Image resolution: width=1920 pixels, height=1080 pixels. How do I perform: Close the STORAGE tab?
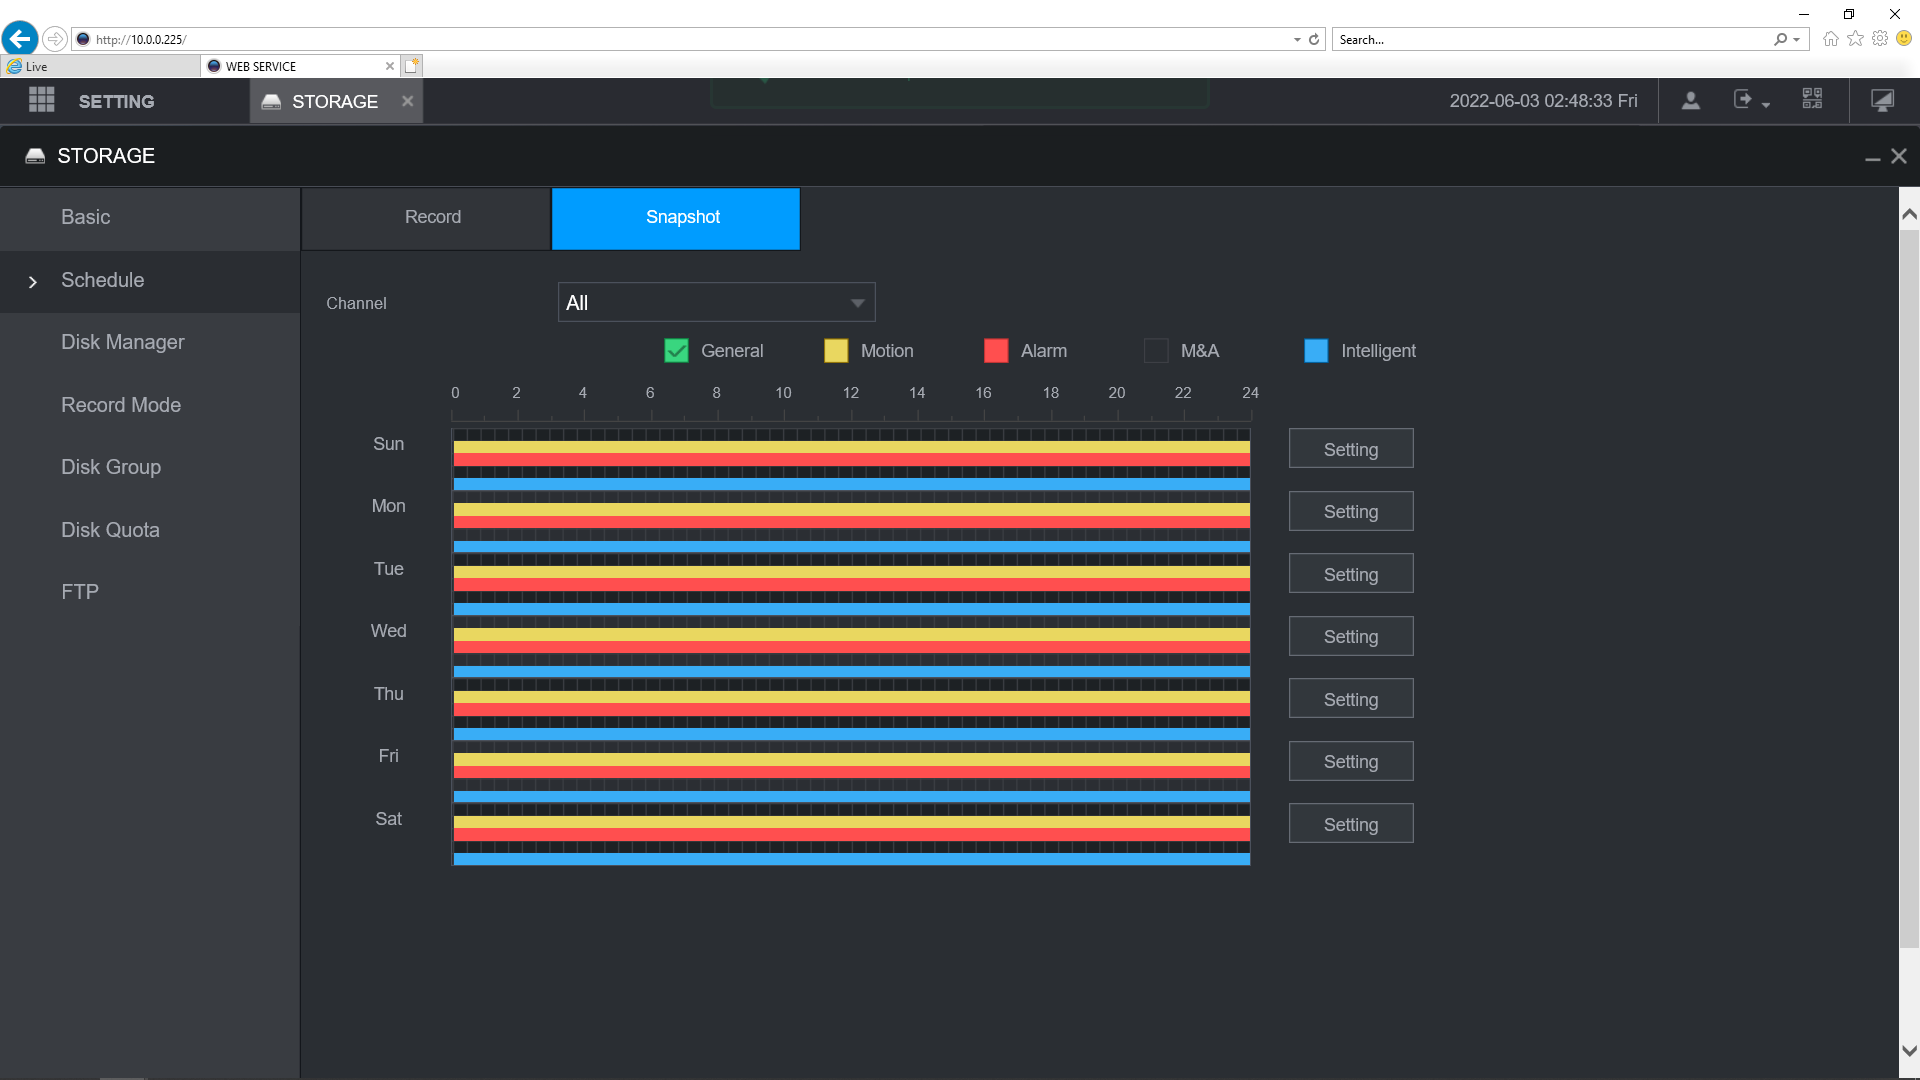tap(407, 101)
